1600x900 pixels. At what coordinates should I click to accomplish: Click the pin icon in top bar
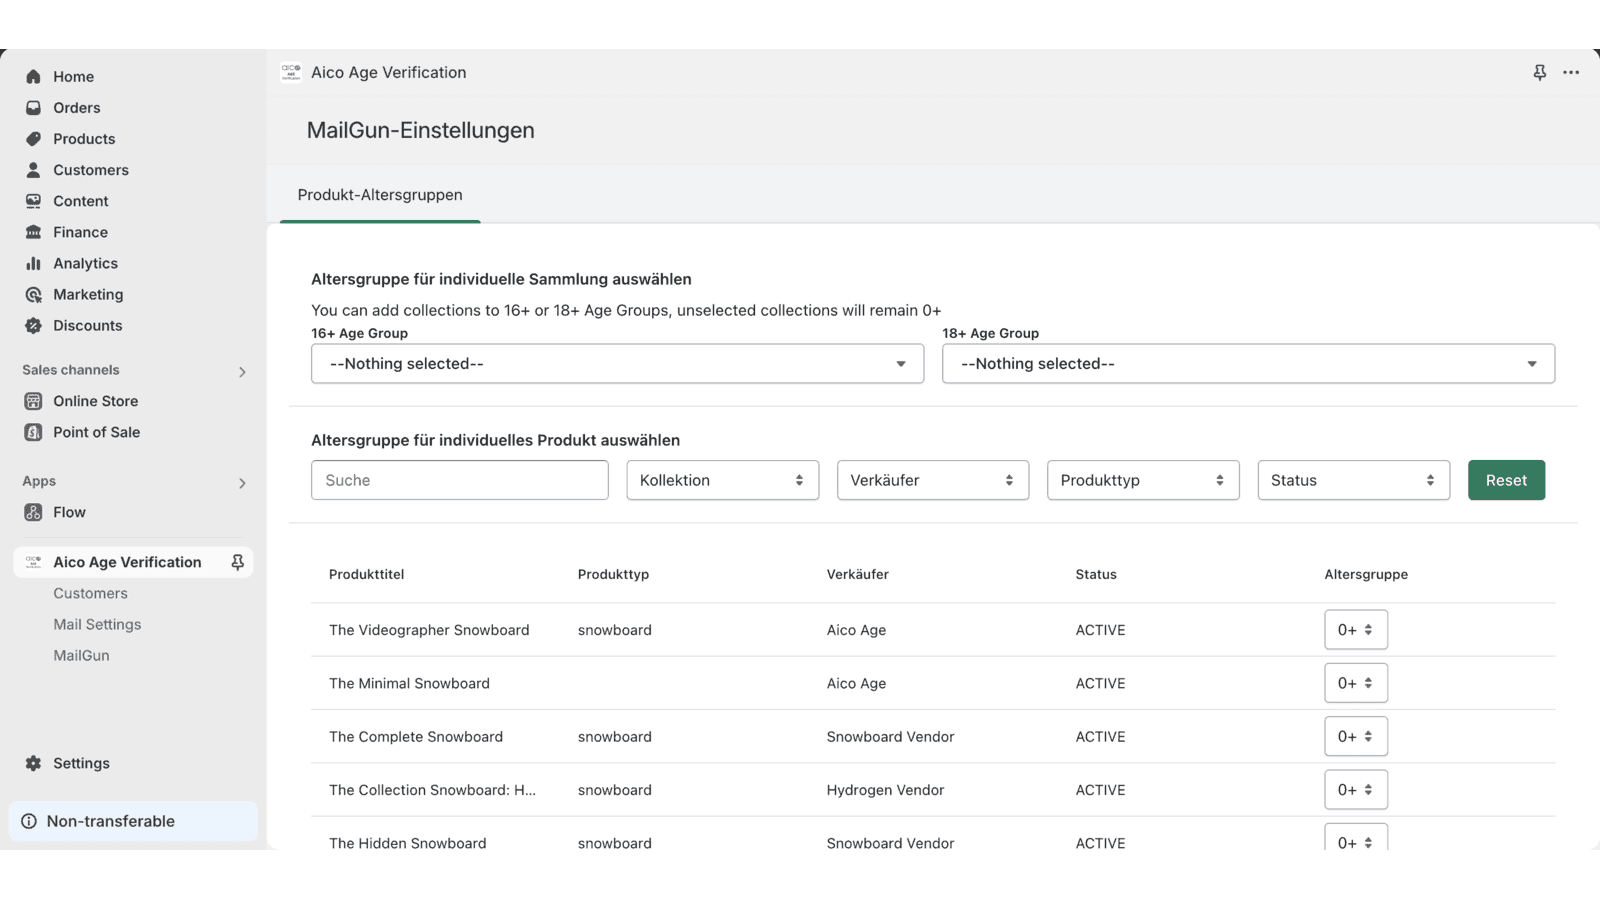[x=1539, y=73]
